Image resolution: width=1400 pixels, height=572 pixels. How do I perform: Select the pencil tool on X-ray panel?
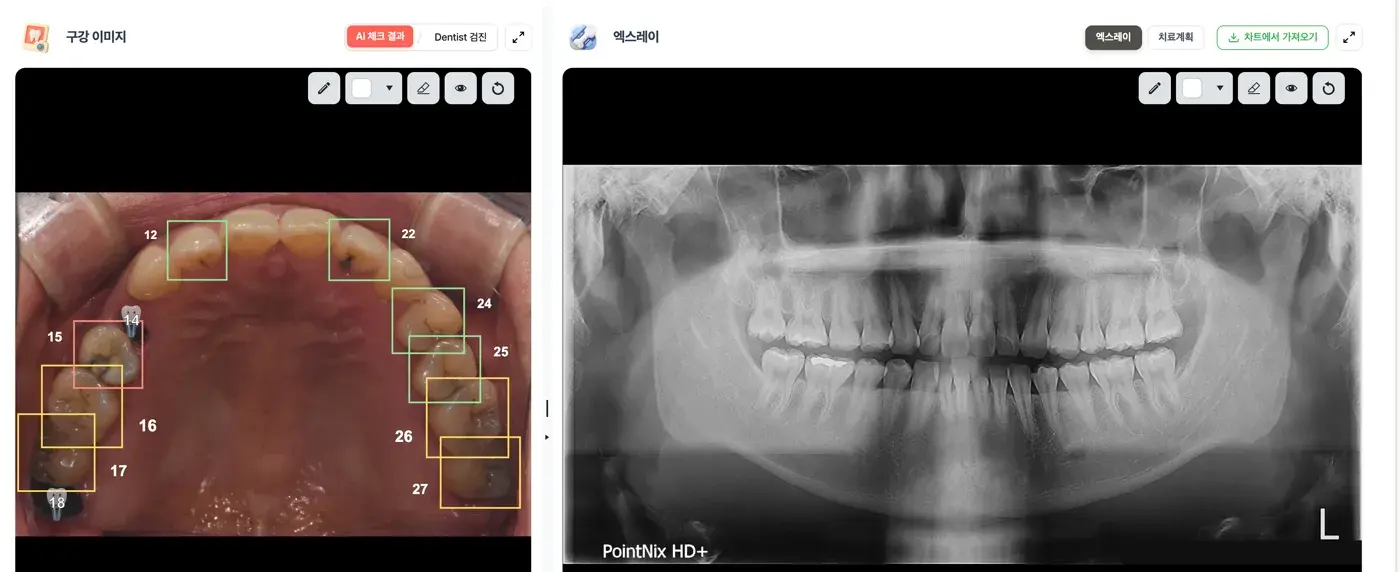tap(1155, 88)
